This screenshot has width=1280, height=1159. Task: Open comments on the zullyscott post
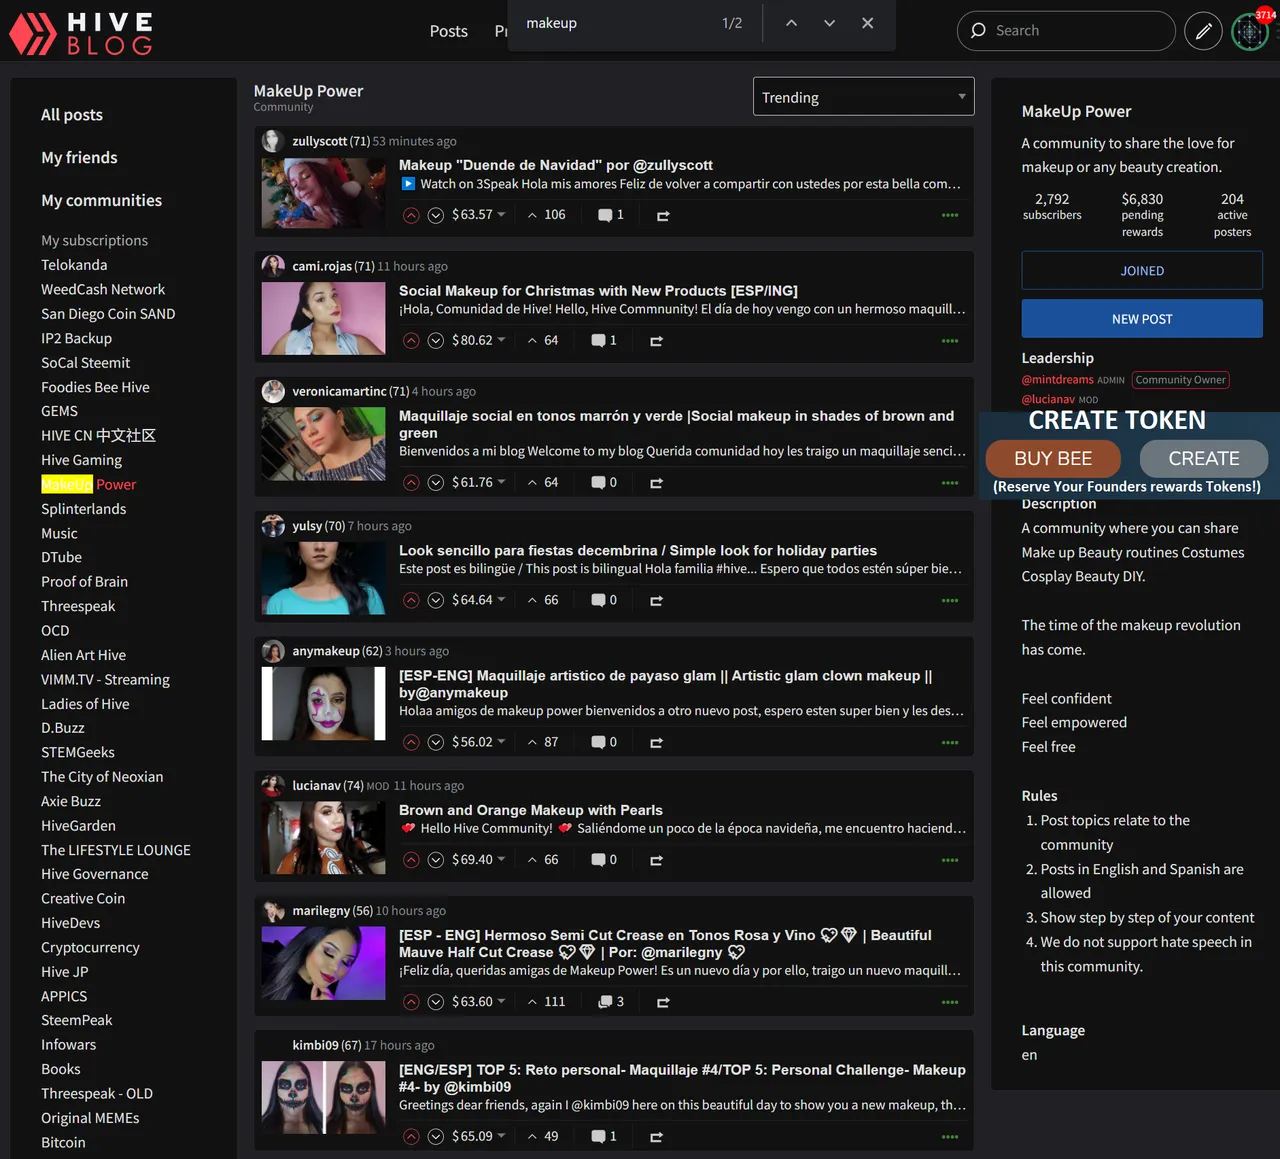click(611, 215)
